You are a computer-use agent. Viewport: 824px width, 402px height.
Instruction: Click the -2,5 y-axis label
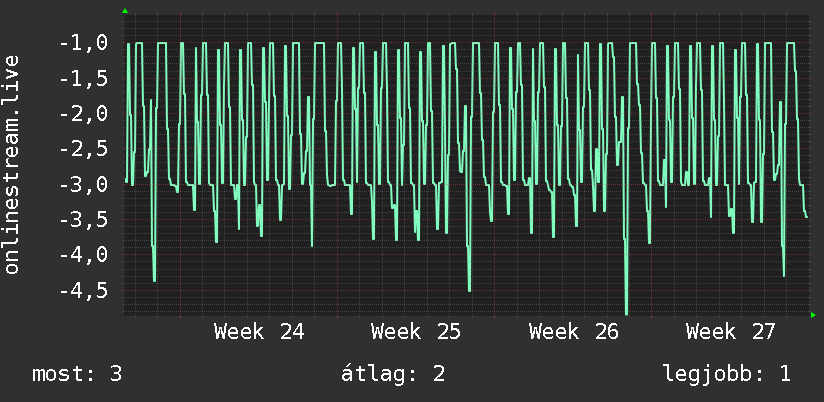pos(84,149)
